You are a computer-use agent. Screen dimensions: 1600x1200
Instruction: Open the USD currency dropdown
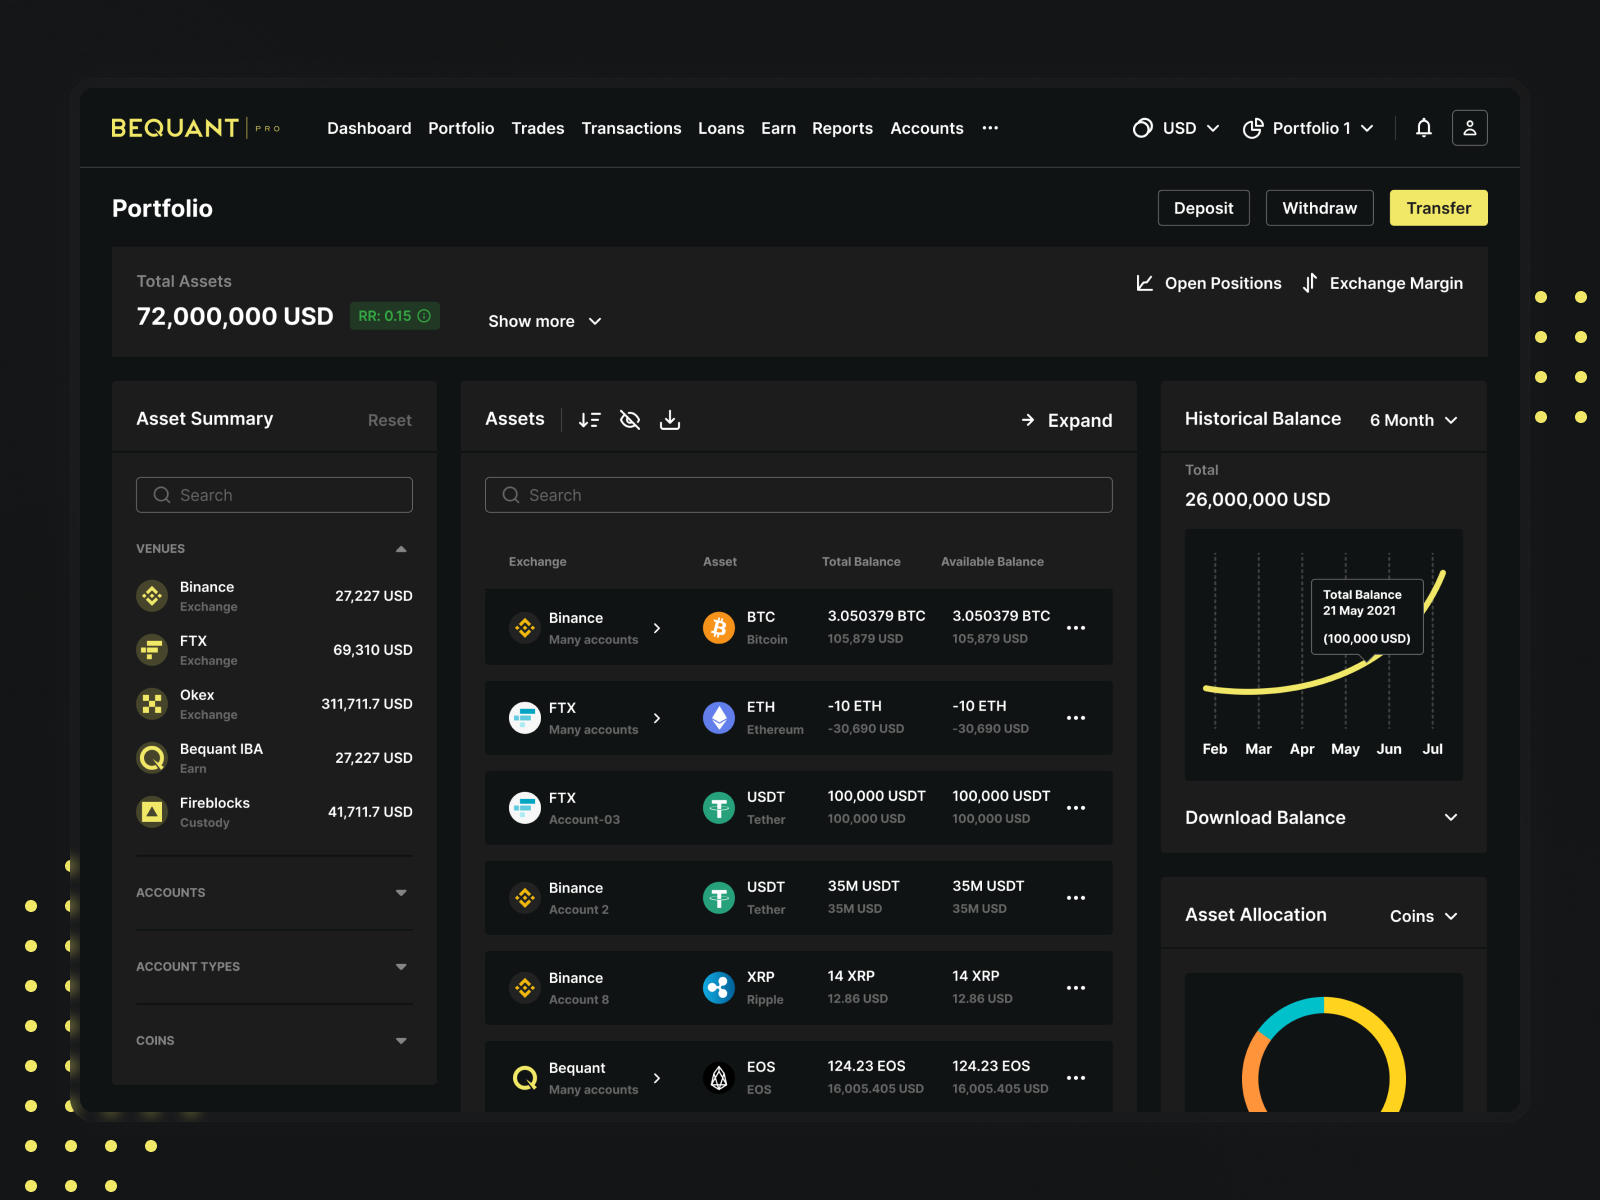[1176, 128]
